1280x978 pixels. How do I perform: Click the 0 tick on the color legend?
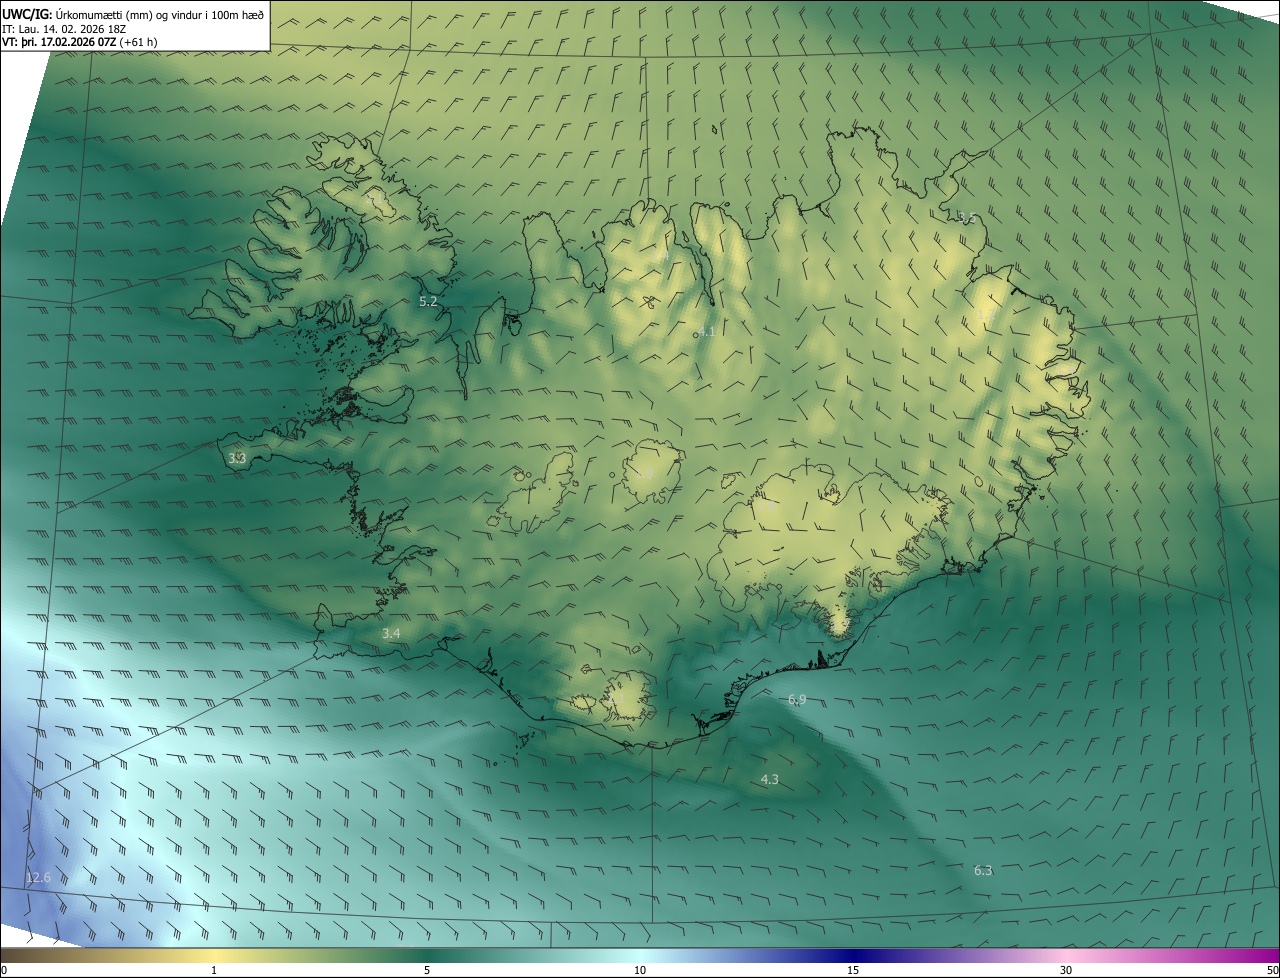click(4, 971)
